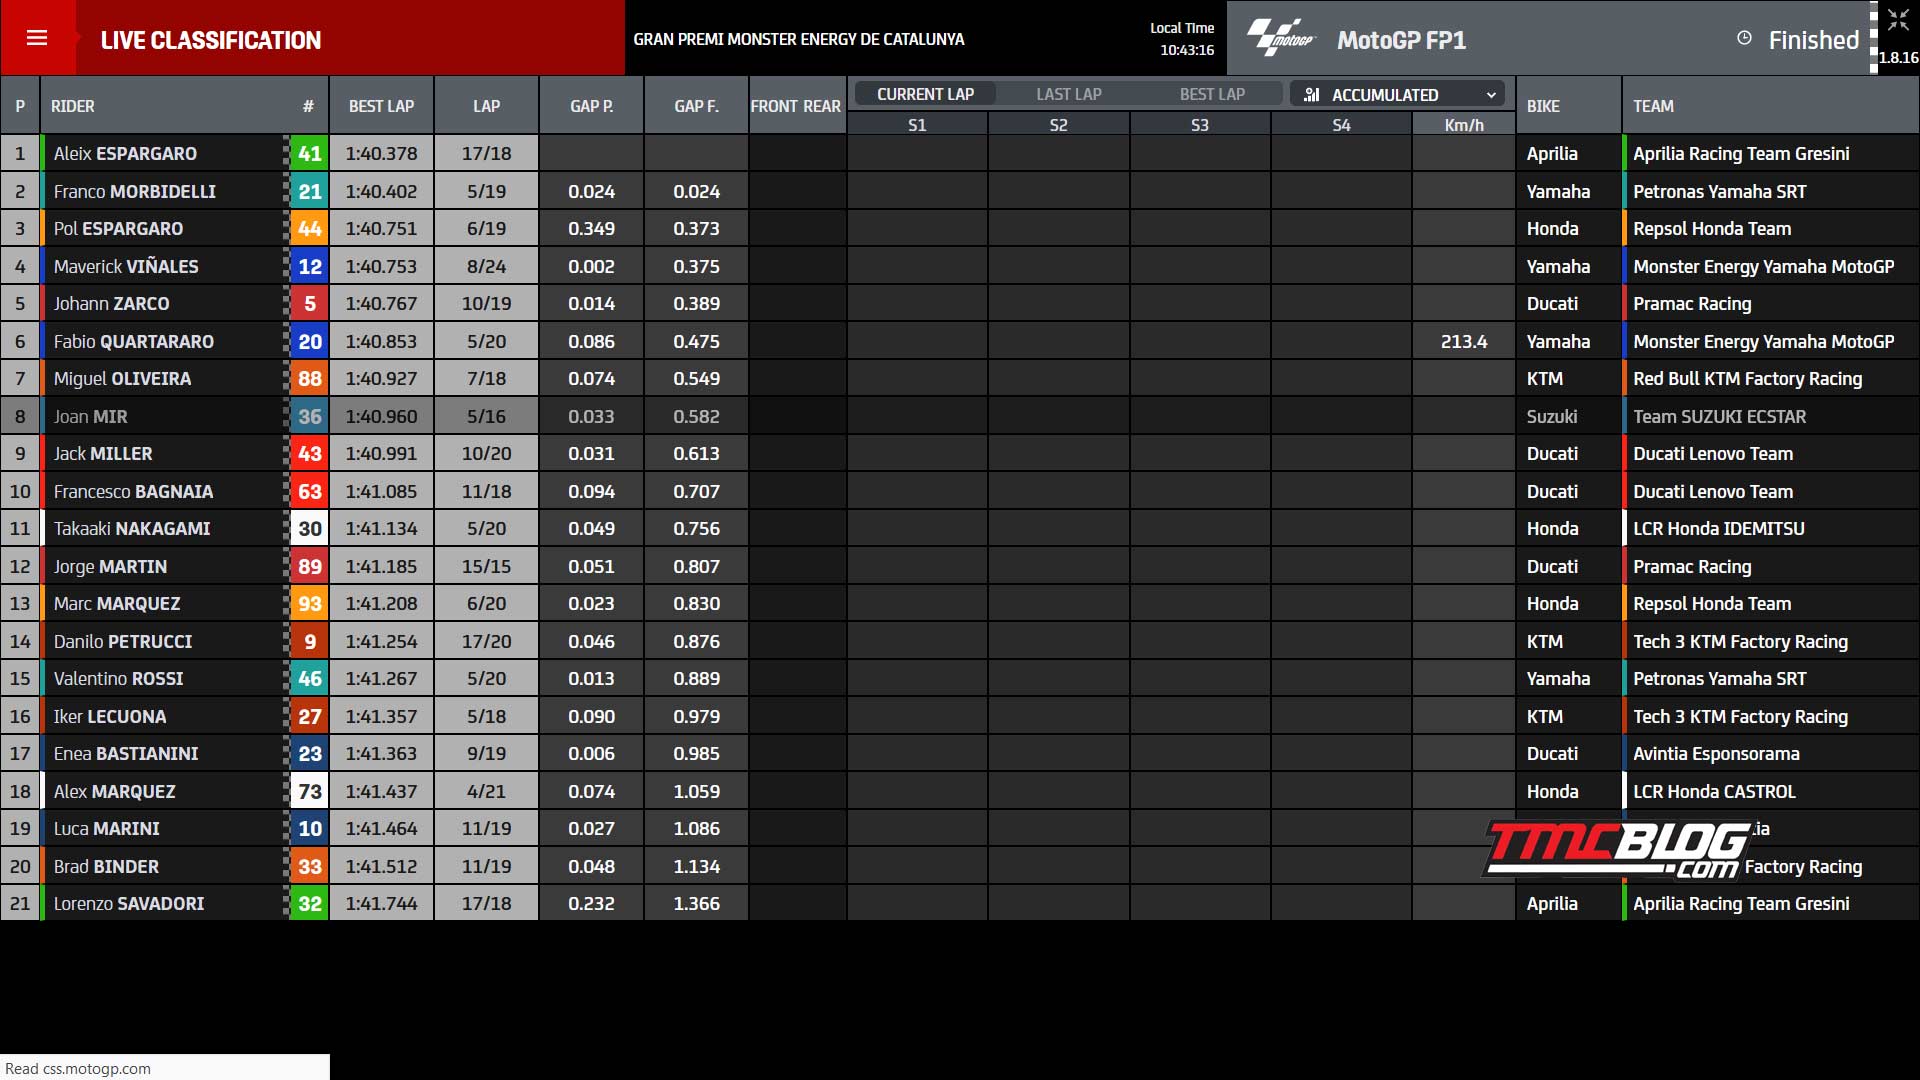Select the highlighted Joan MIR row

[x=960, y=416]
